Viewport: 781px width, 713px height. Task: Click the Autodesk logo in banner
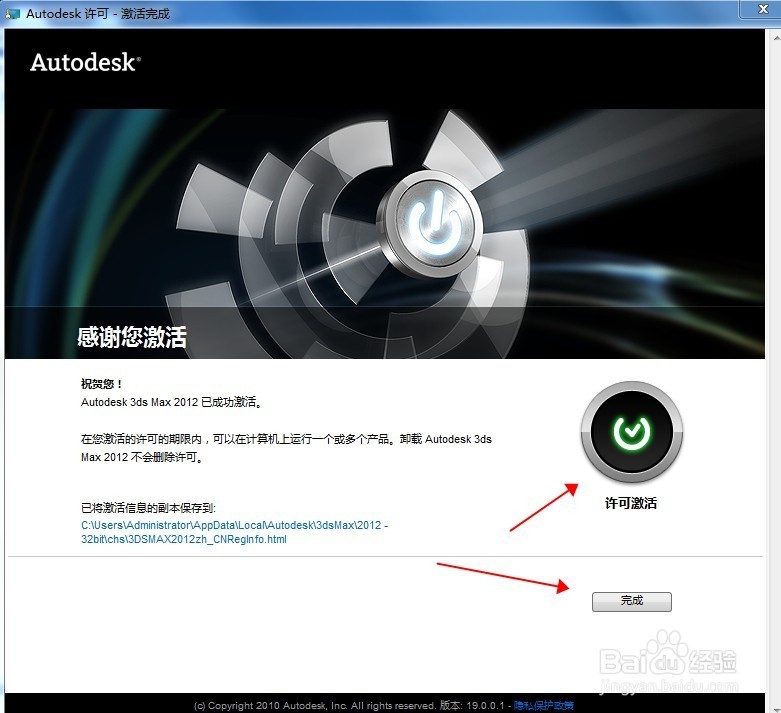(85, 63)
